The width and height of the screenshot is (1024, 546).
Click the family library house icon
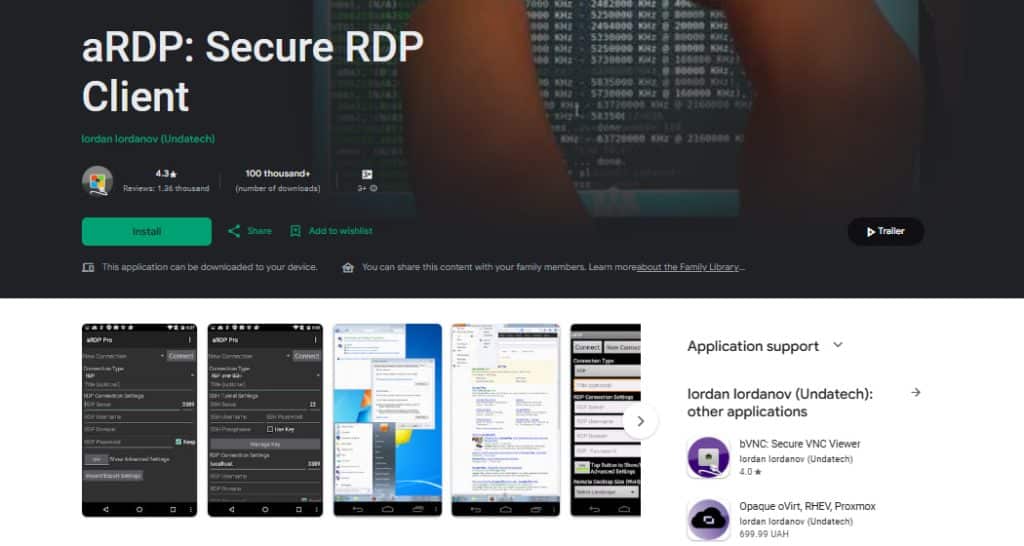[348, 268]
